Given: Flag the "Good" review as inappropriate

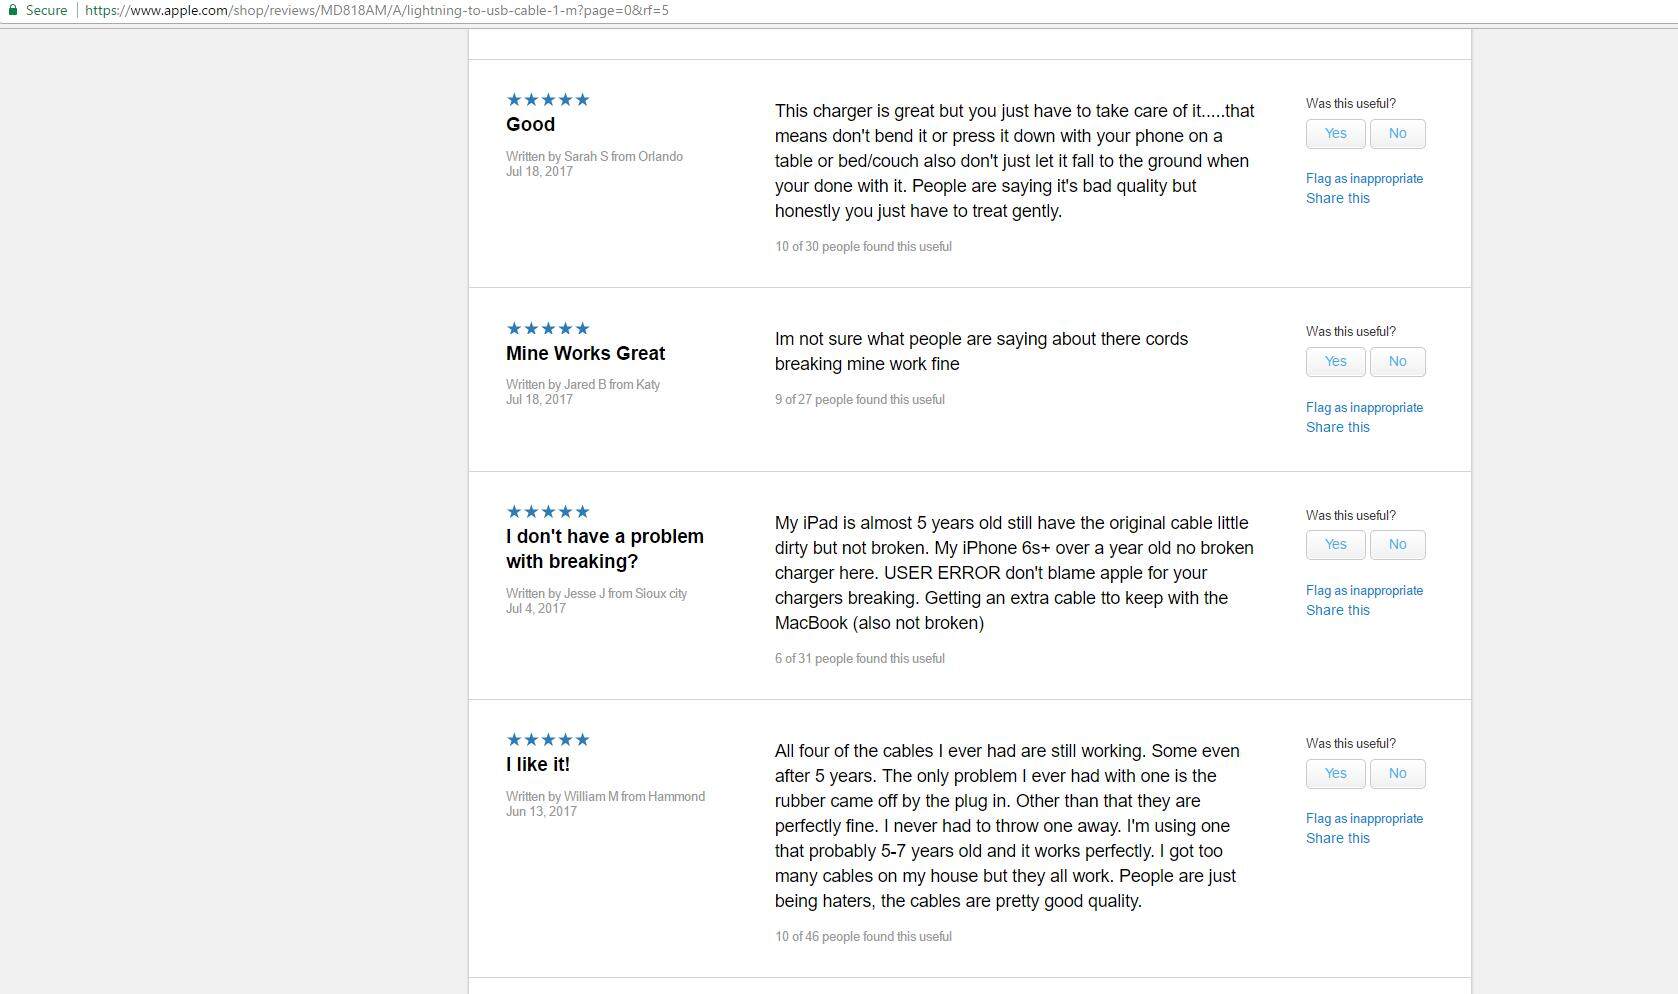Looking at the screenshot, I should coord(1364,179).
